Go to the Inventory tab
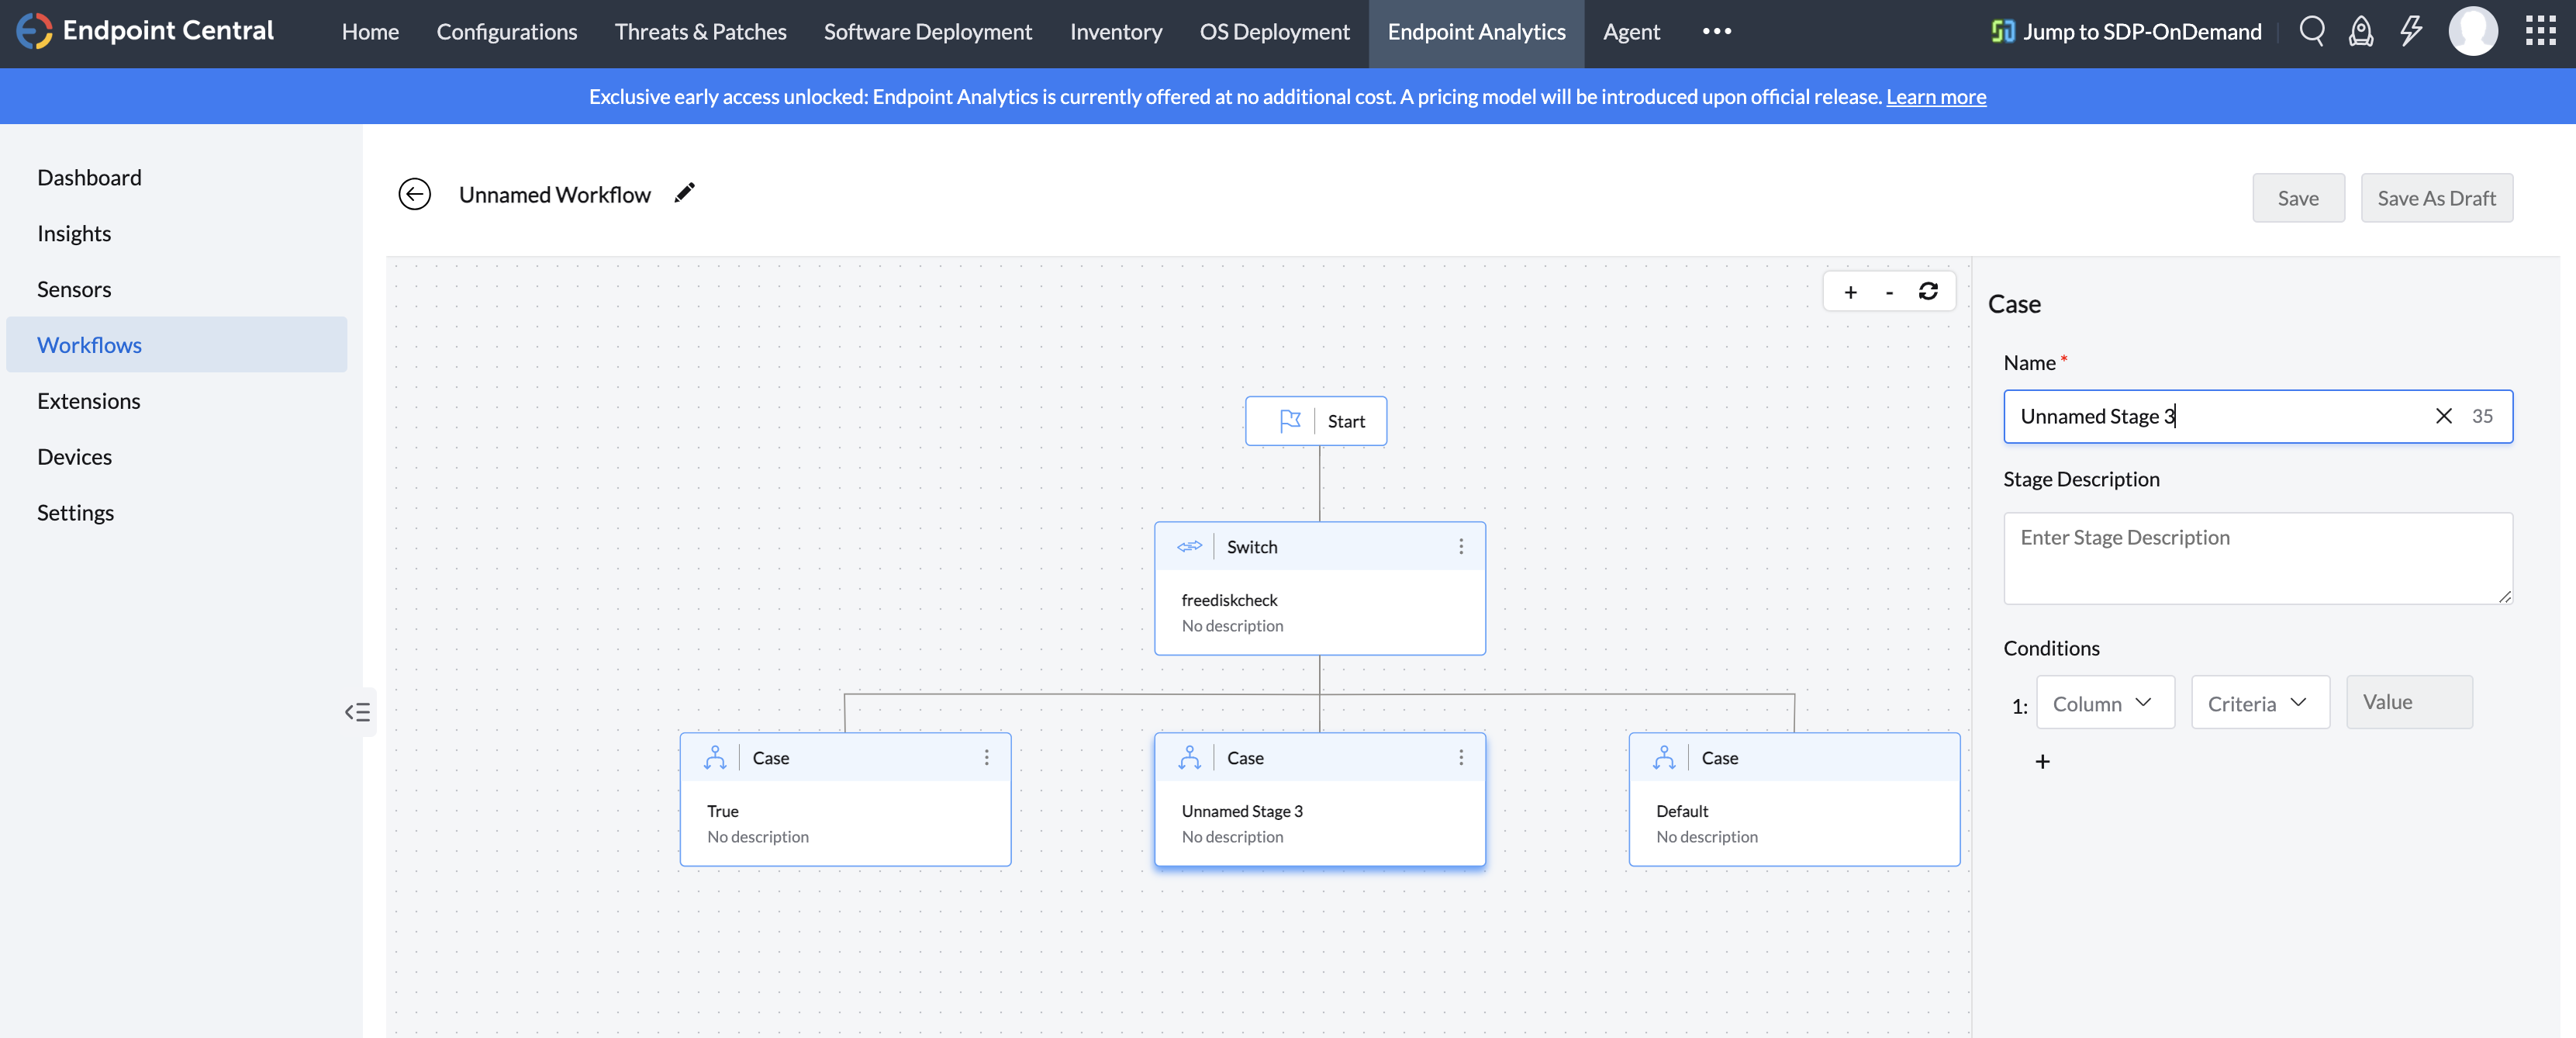The width and height of the screenshot is (2576, 1038). [x=1115, y=31]
